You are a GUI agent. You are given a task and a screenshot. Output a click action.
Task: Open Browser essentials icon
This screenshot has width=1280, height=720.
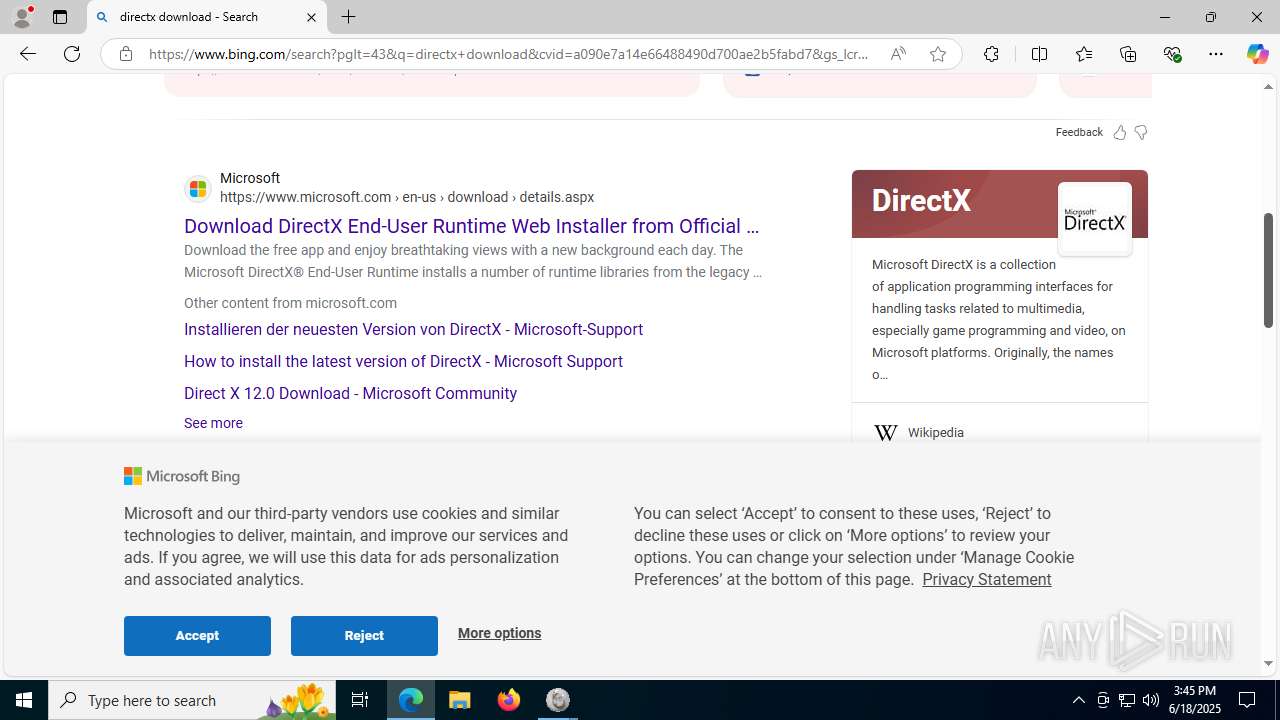click(1172, 54)
